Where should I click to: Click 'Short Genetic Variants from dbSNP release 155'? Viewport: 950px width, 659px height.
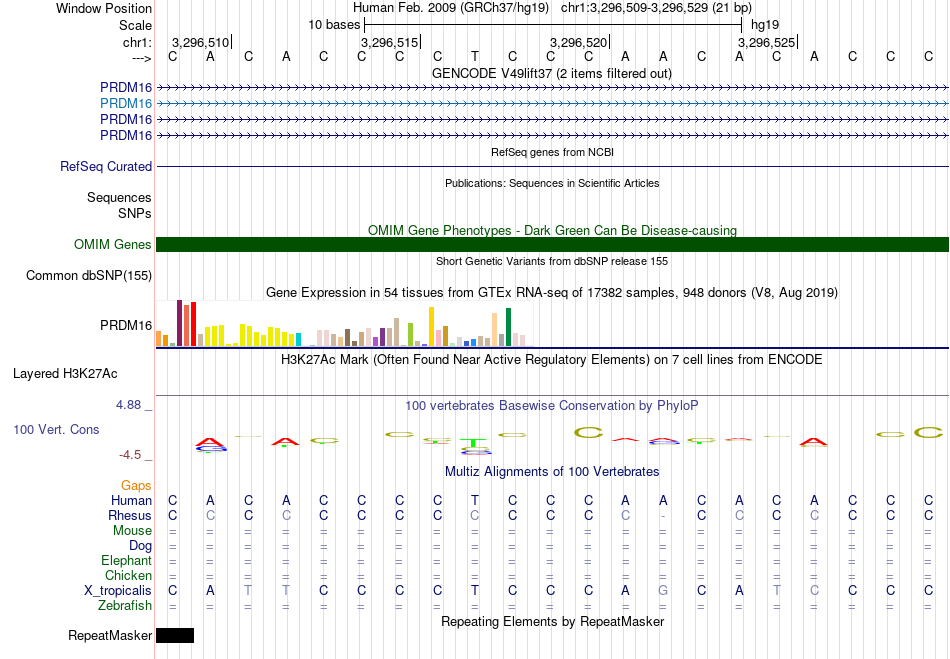(552, 261)
